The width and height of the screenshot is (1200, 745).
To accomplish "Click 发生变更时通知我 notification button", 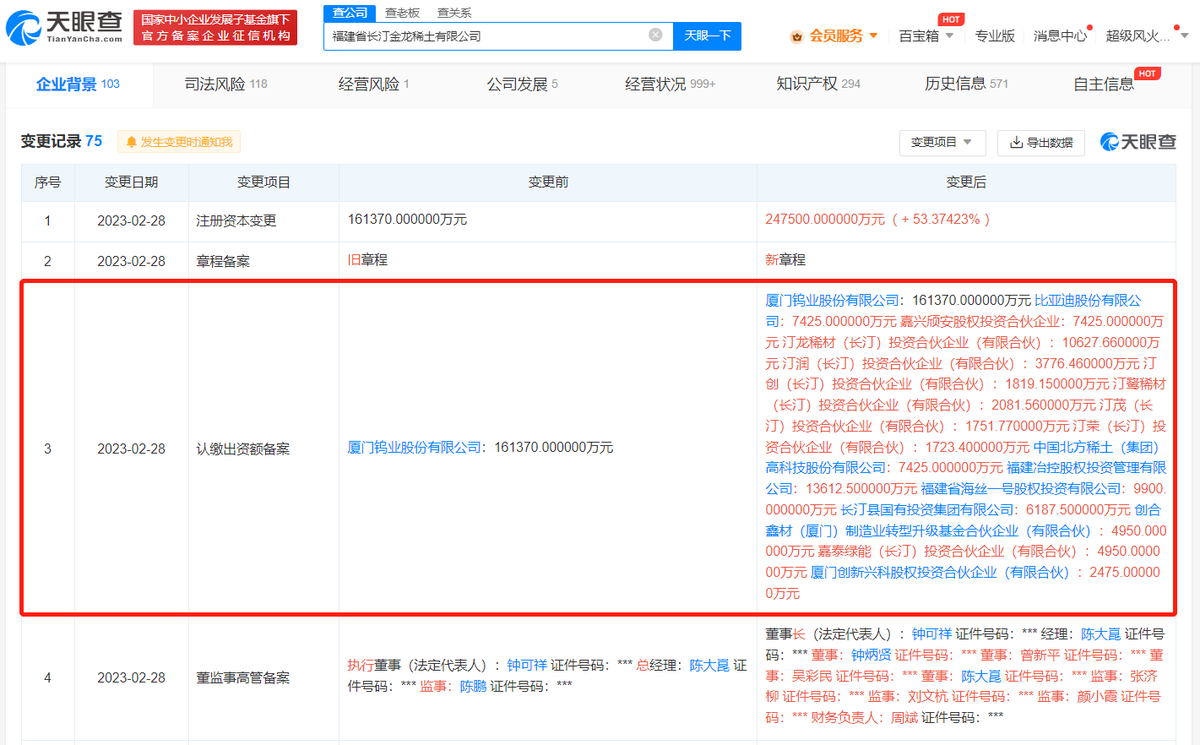I will point(179,142).
